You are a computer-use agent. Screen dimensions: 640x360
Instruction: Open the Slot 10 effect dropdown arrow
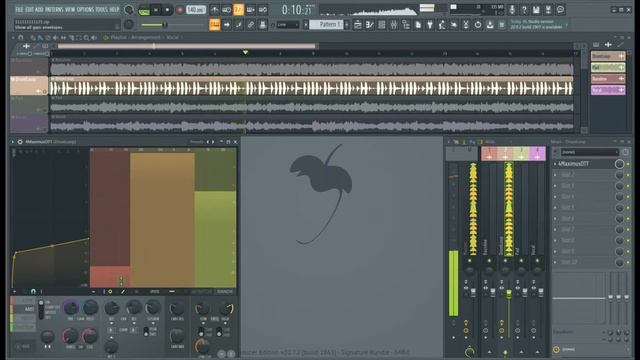(555, 262)
